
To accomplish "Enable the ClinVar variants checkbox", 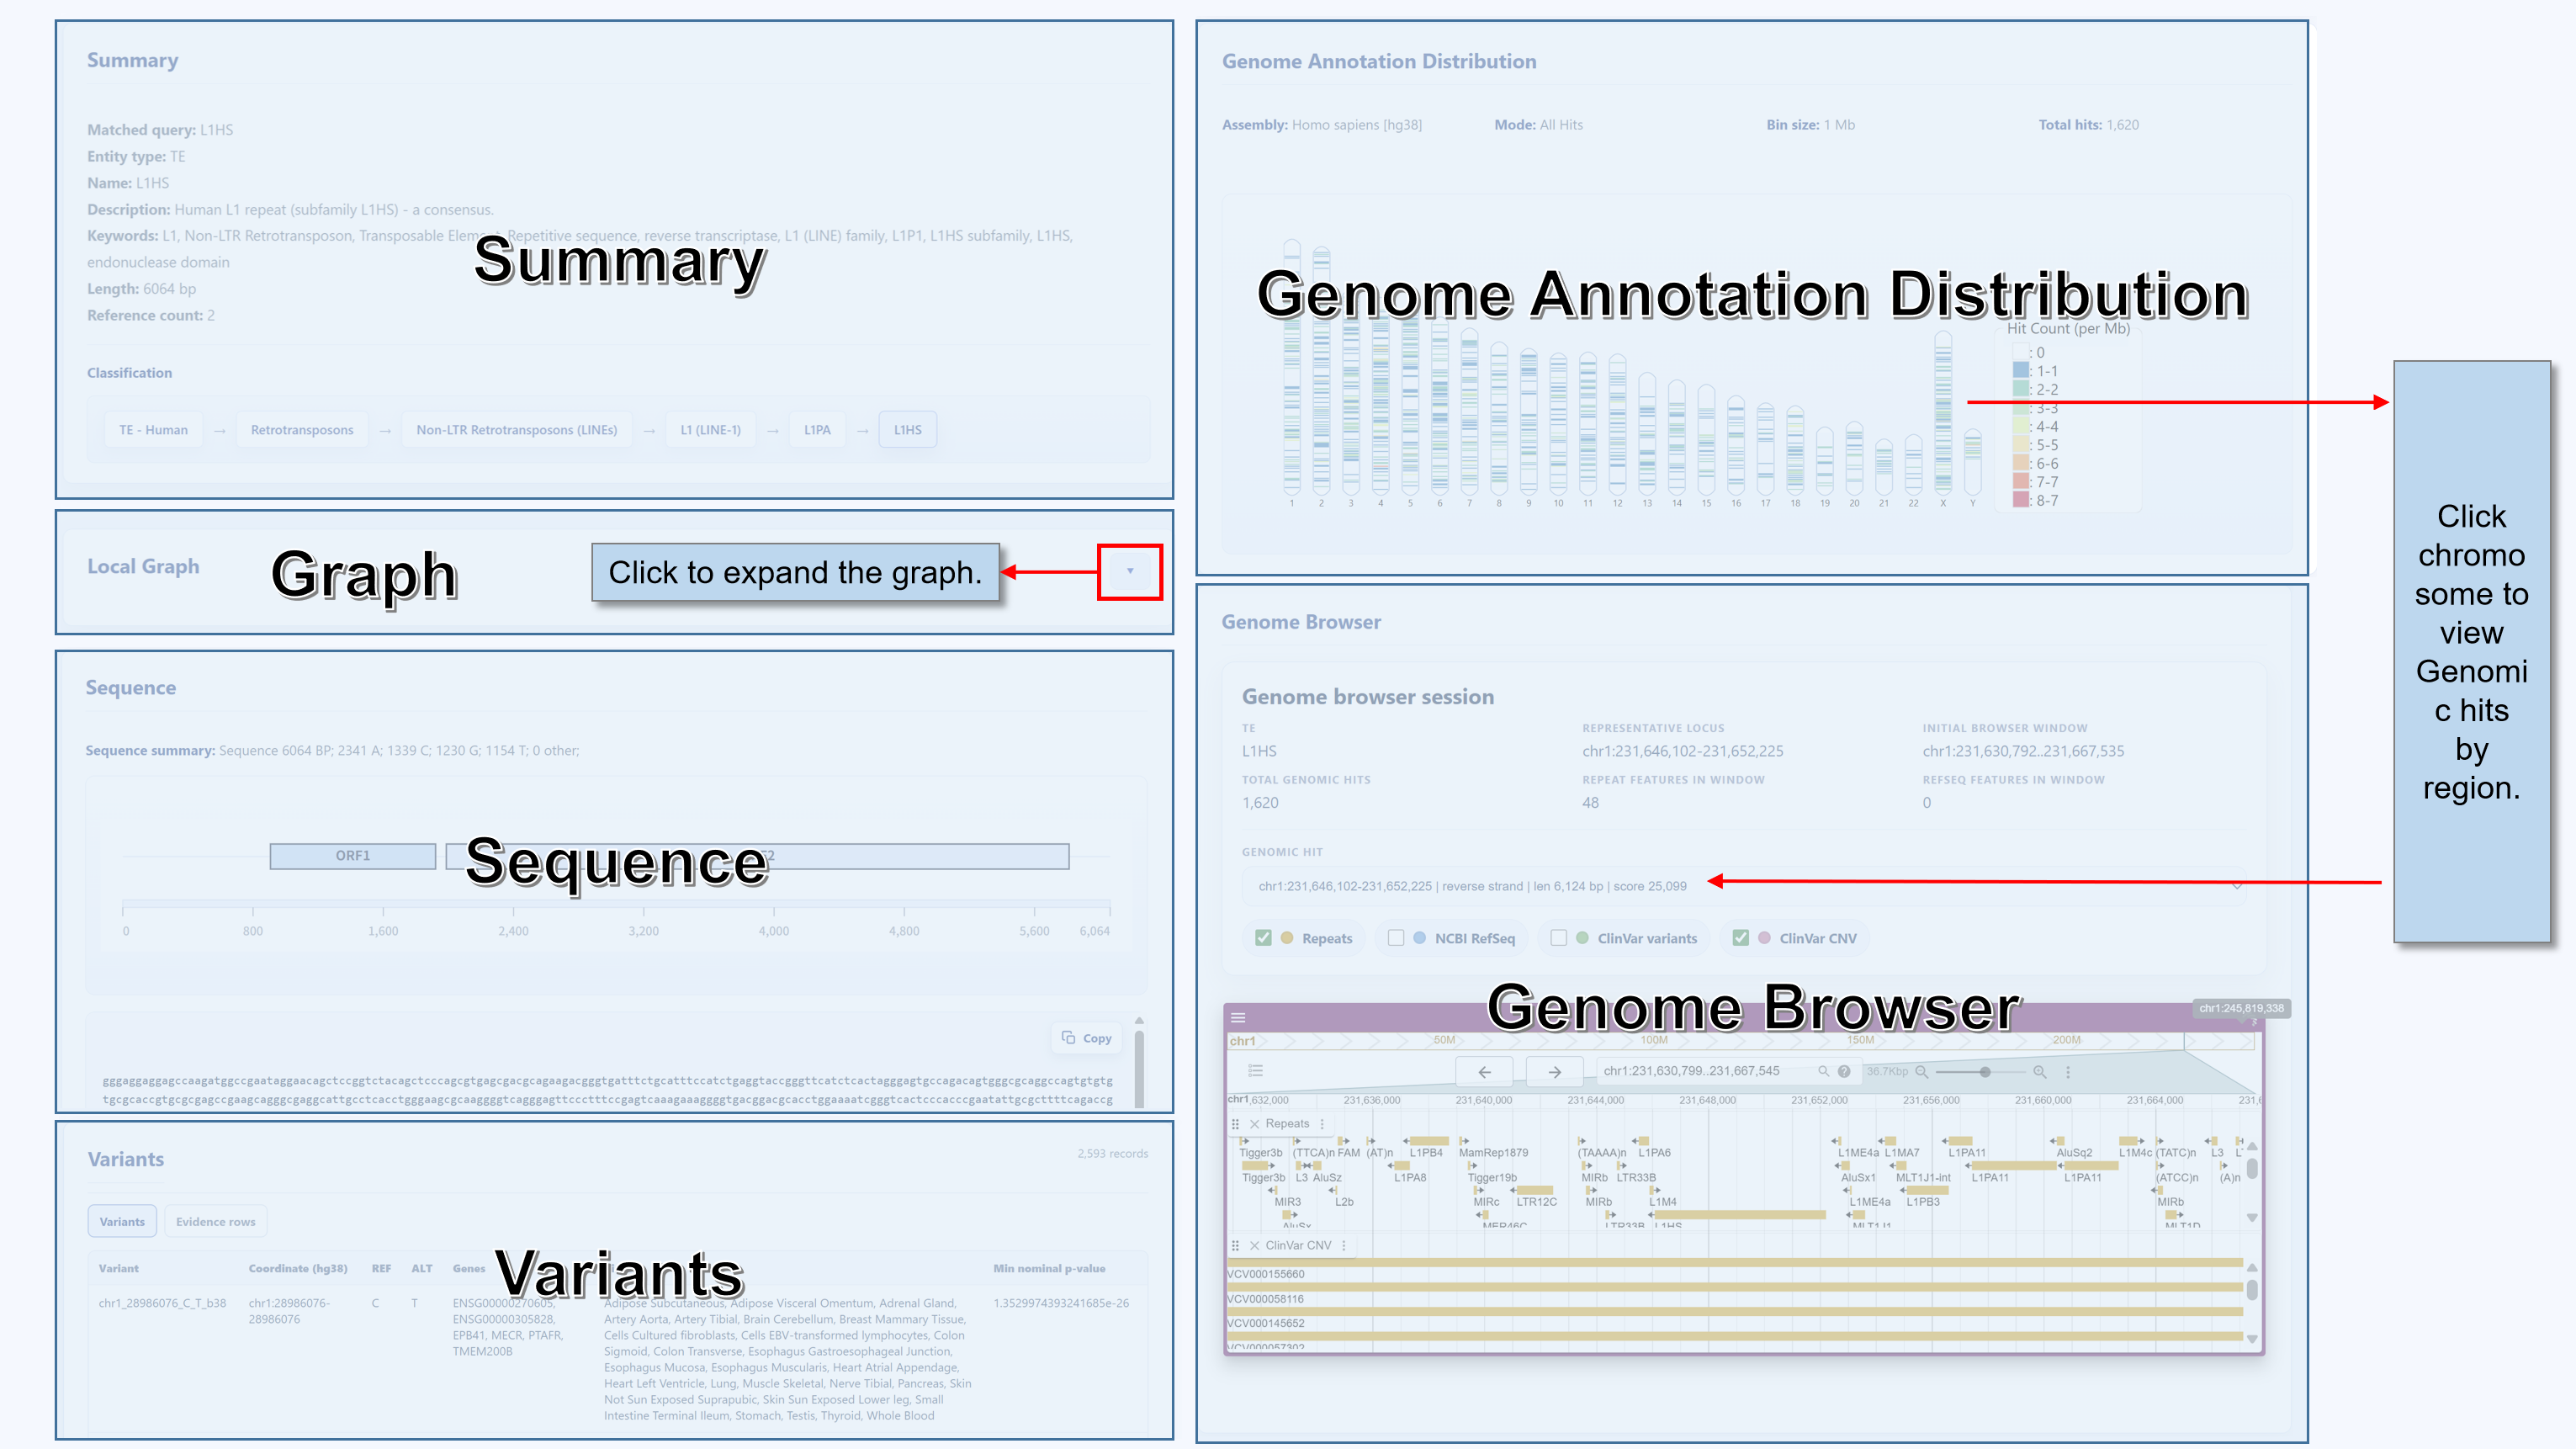I will 1558,938.
